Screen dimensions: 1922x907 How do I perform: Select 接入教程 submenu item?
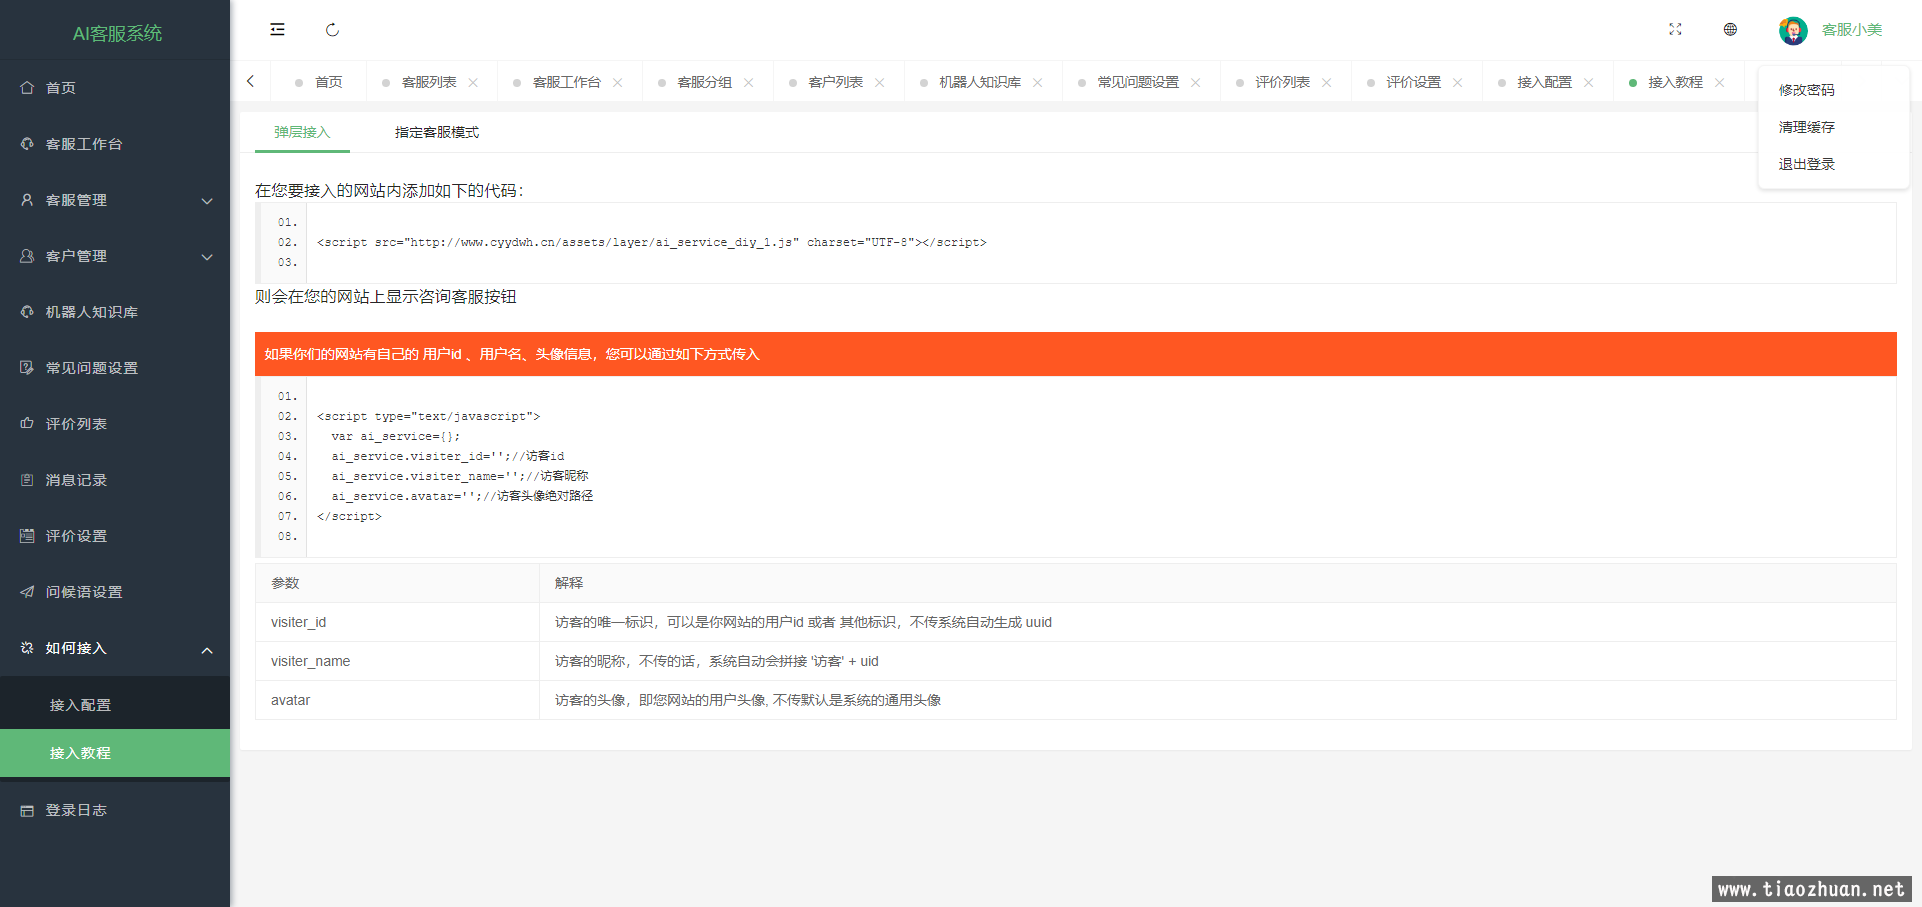tap(115, 753)
